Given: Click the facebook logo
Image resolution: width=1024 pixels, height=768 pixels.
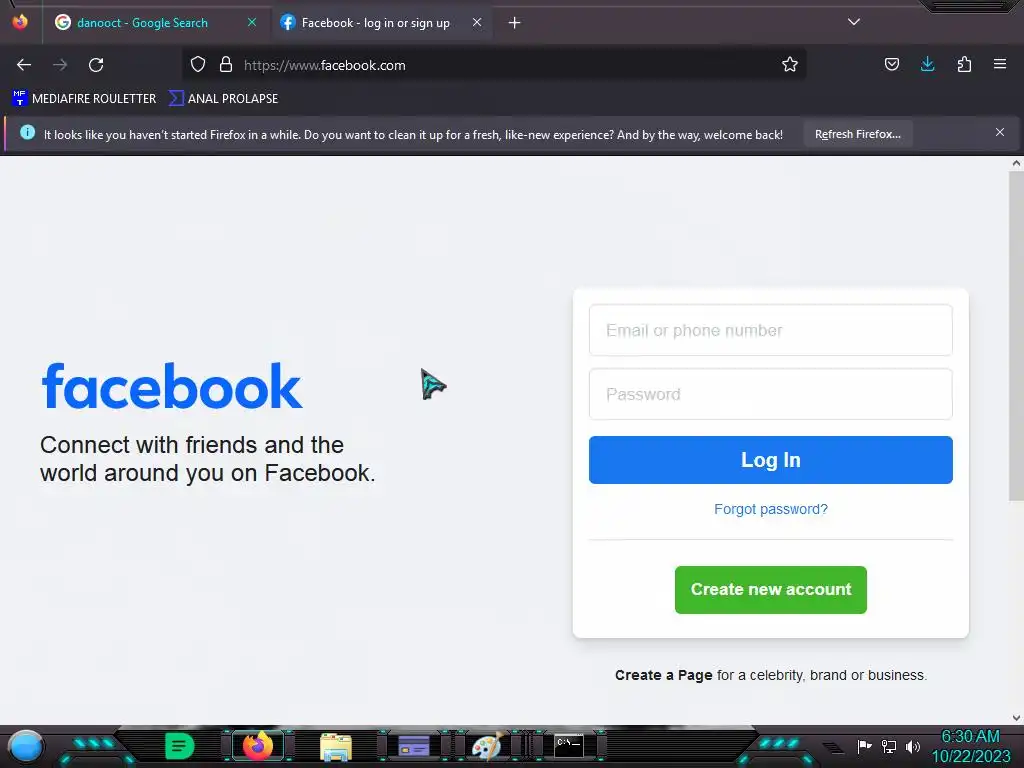Looking at the screenshot, I should click(172, 386).
